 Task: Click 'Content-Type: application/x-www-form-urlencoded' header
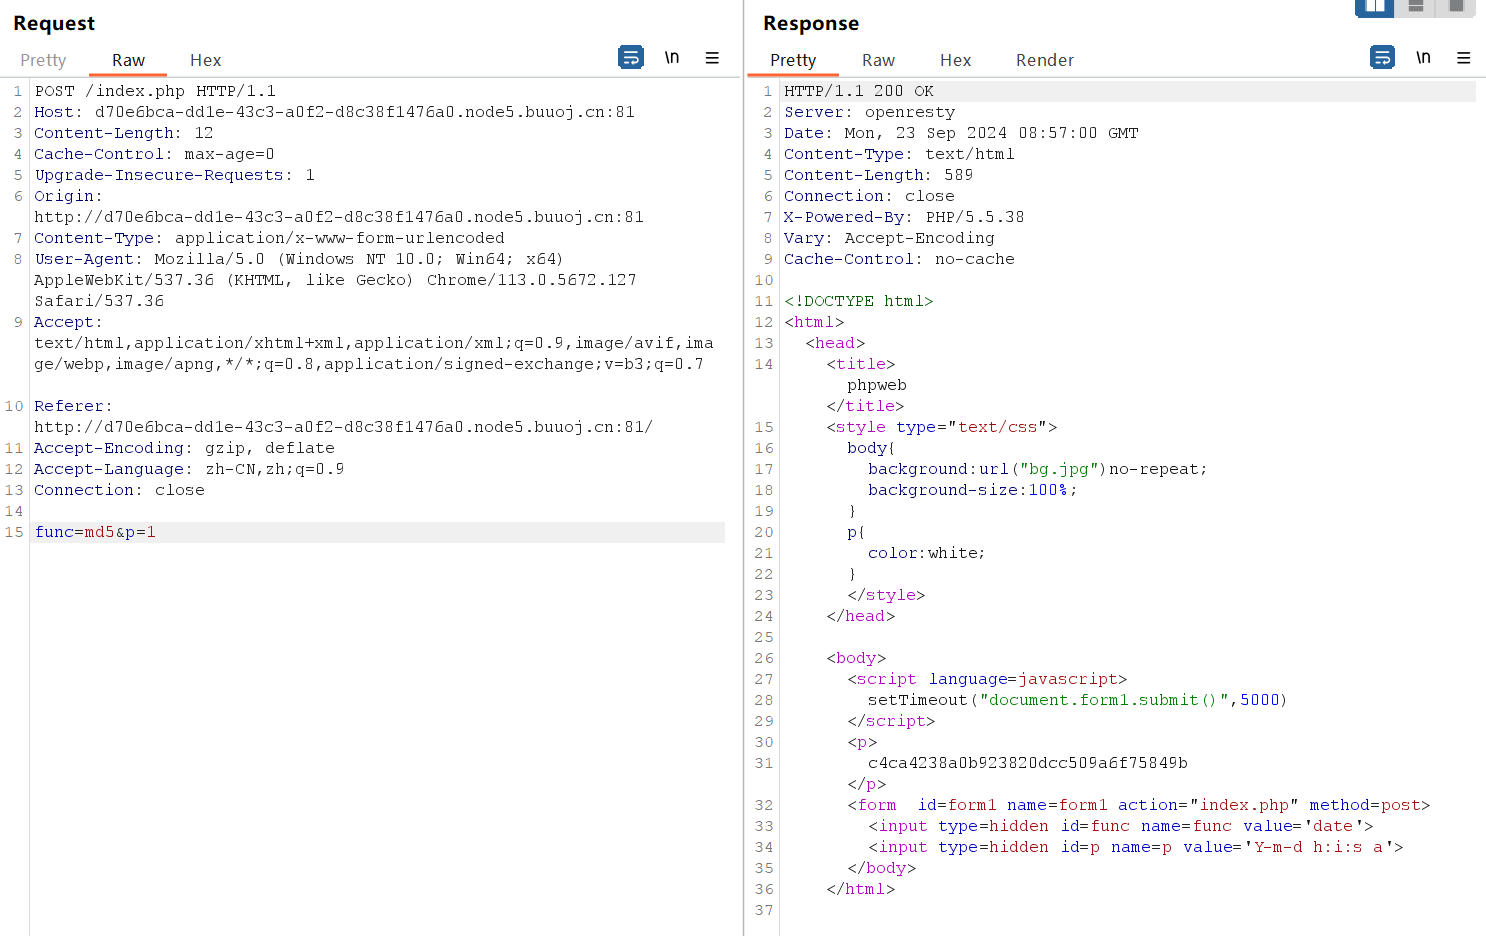pos(270,238)
